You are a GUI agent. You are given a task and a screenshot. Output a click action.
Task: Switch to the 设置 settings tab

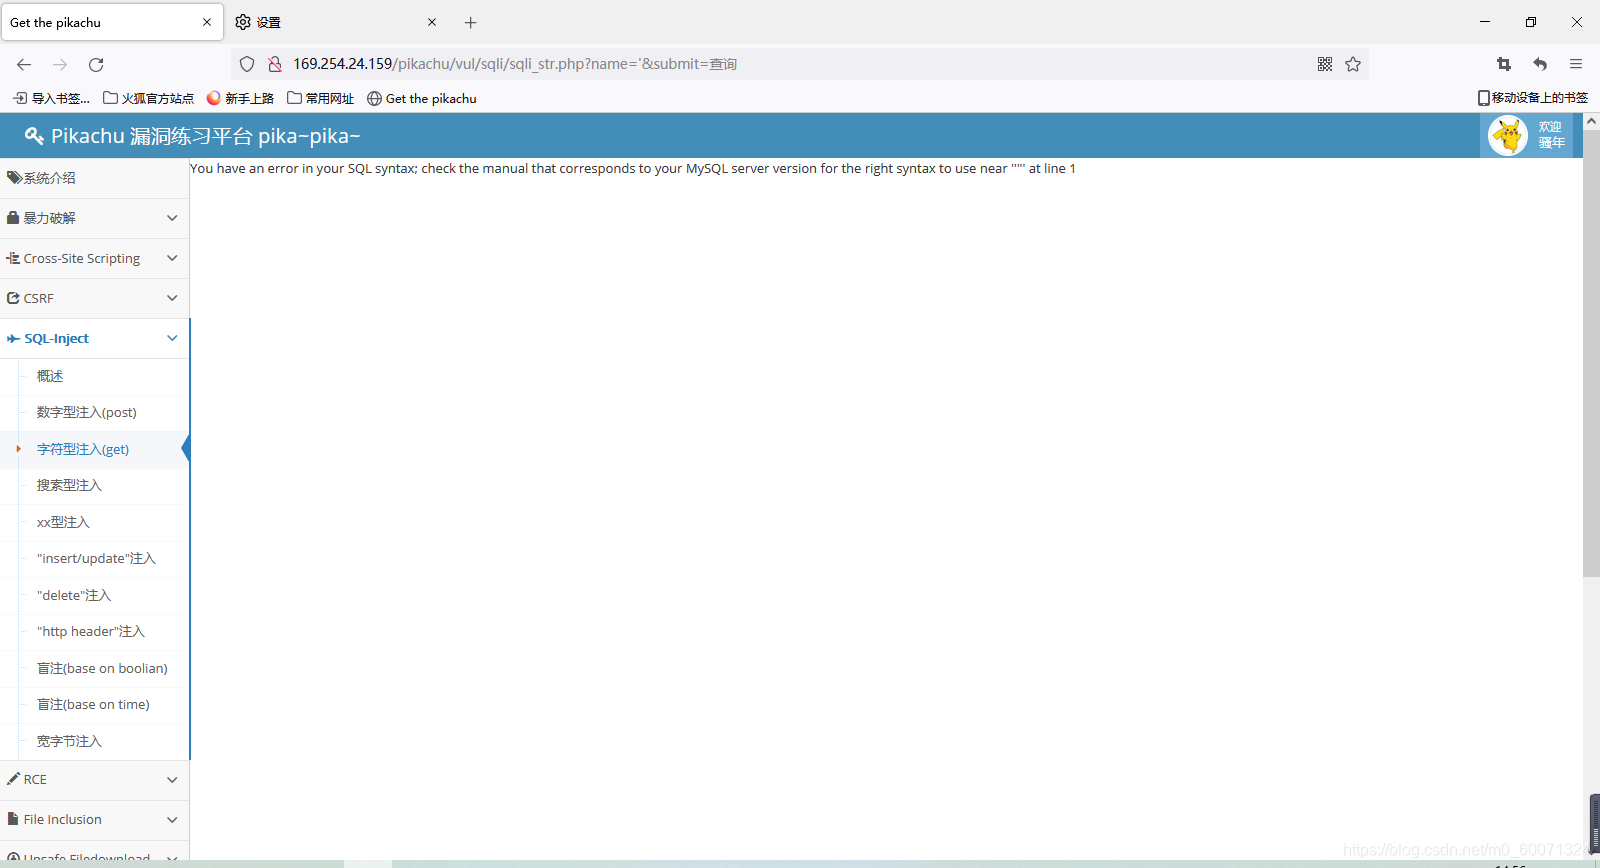pos(336,22)
